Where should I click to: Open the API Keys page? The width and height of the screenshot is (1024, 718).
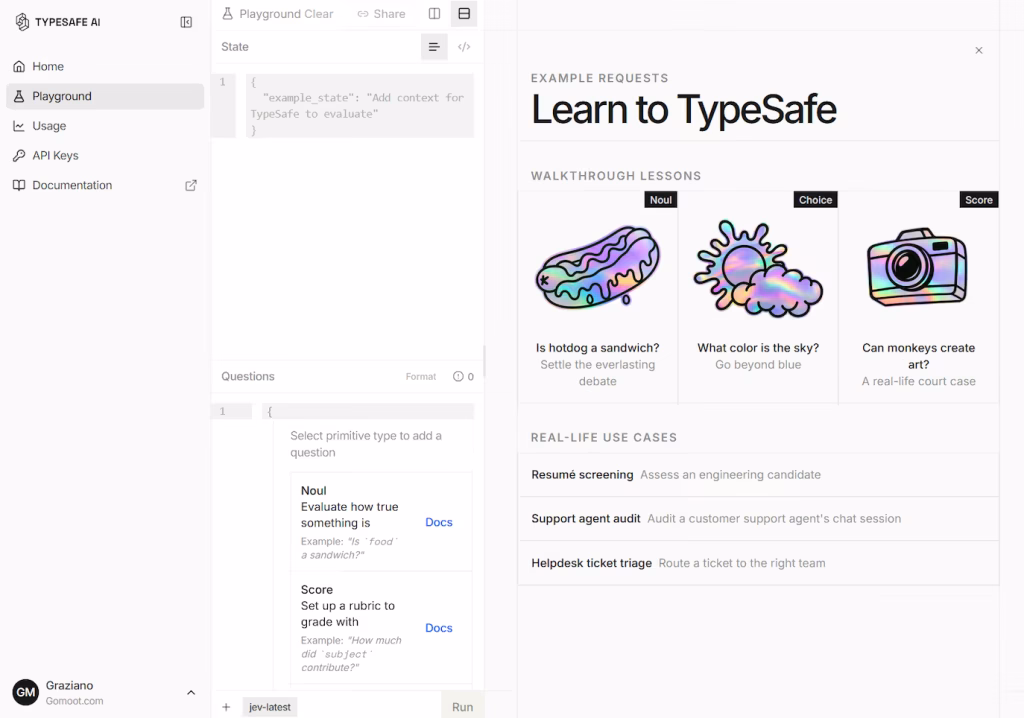click(105, 155)
